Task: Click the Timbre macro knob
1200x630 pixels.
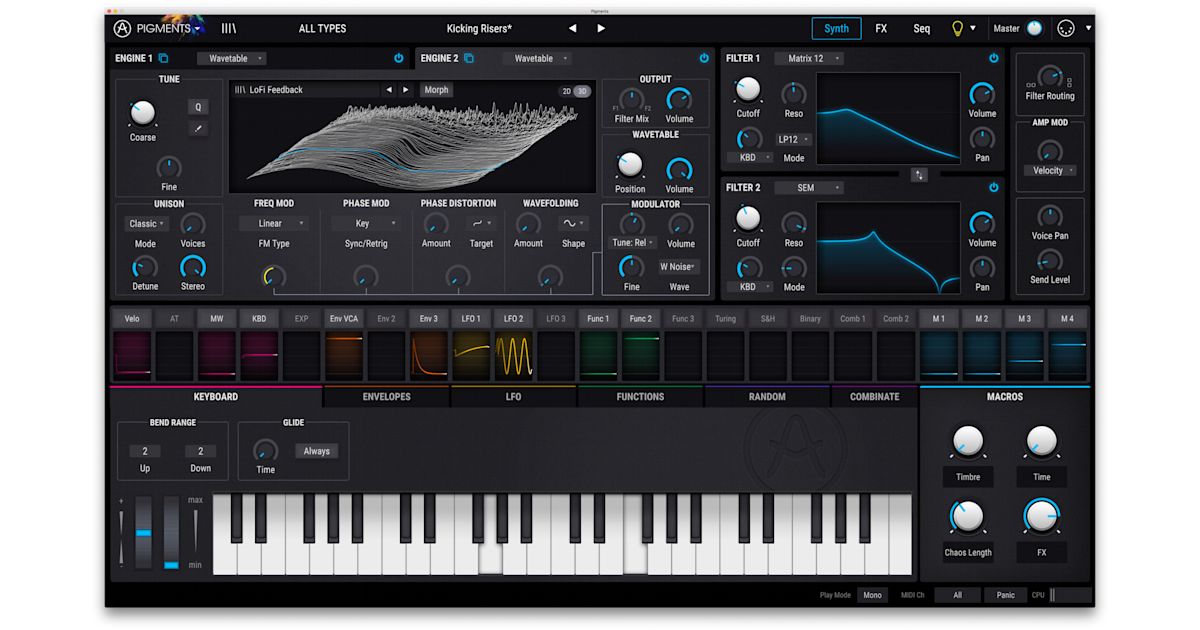Action: pos(968,441)
